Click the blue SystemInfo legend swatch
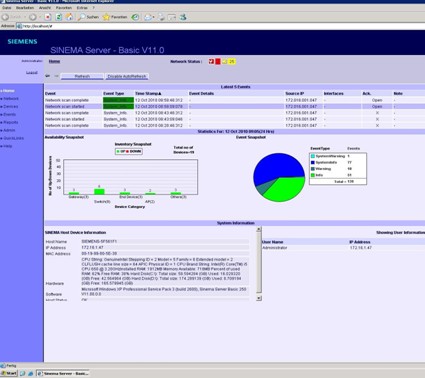 pyautogui.click(x=313, y=162)
